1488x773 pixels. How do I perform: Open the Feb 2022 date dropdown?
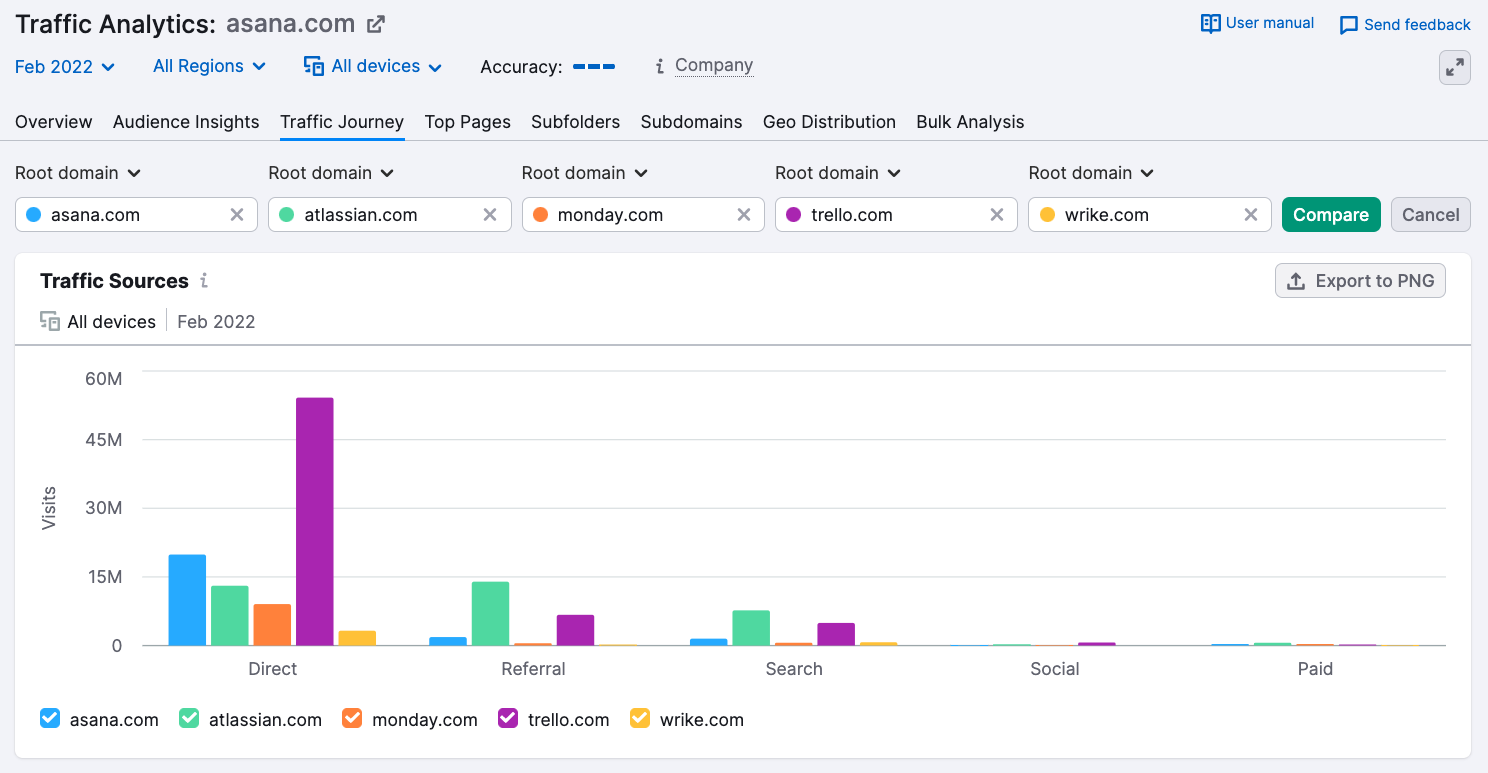pyautogui.click(x=65, y=67)
